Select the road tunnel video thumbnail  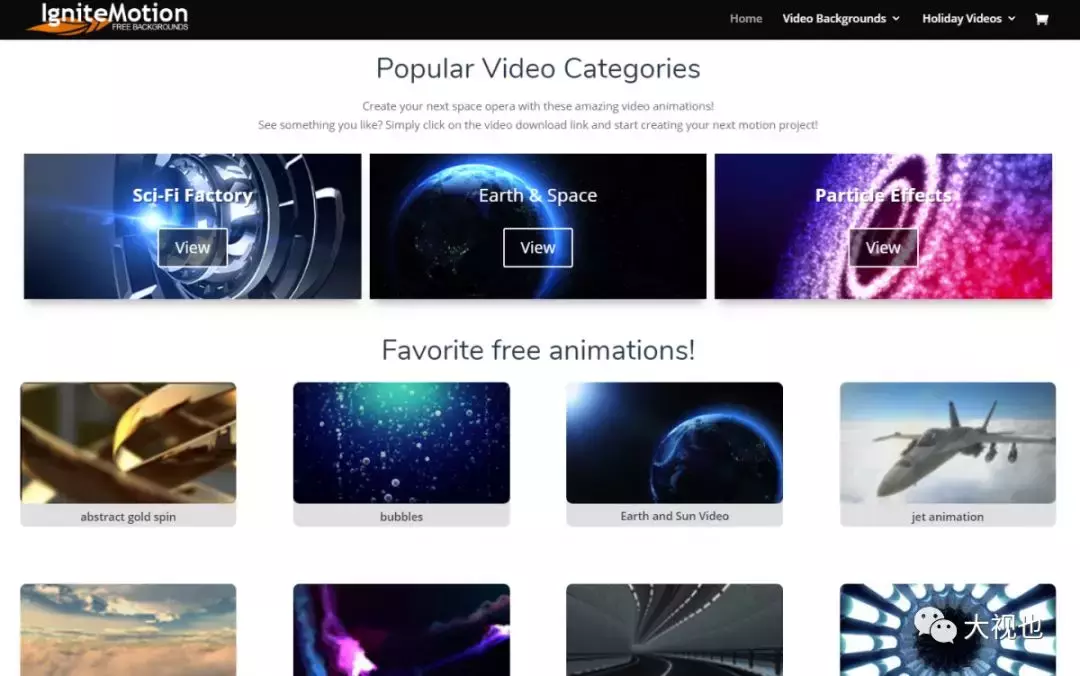[674, 630]
